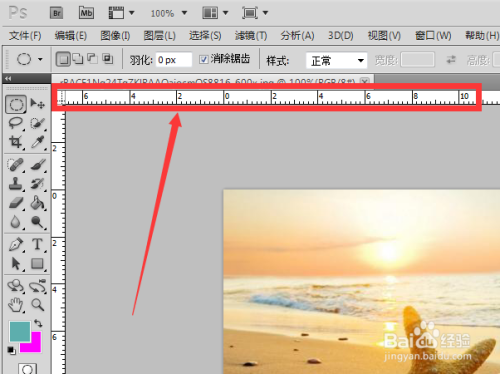Enable Intersect with Selection mode

click(107, 59)
